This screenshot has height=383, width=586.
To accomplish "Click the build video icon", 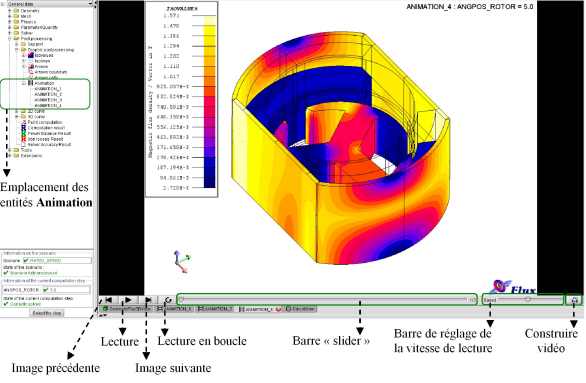I will point(575,300).
